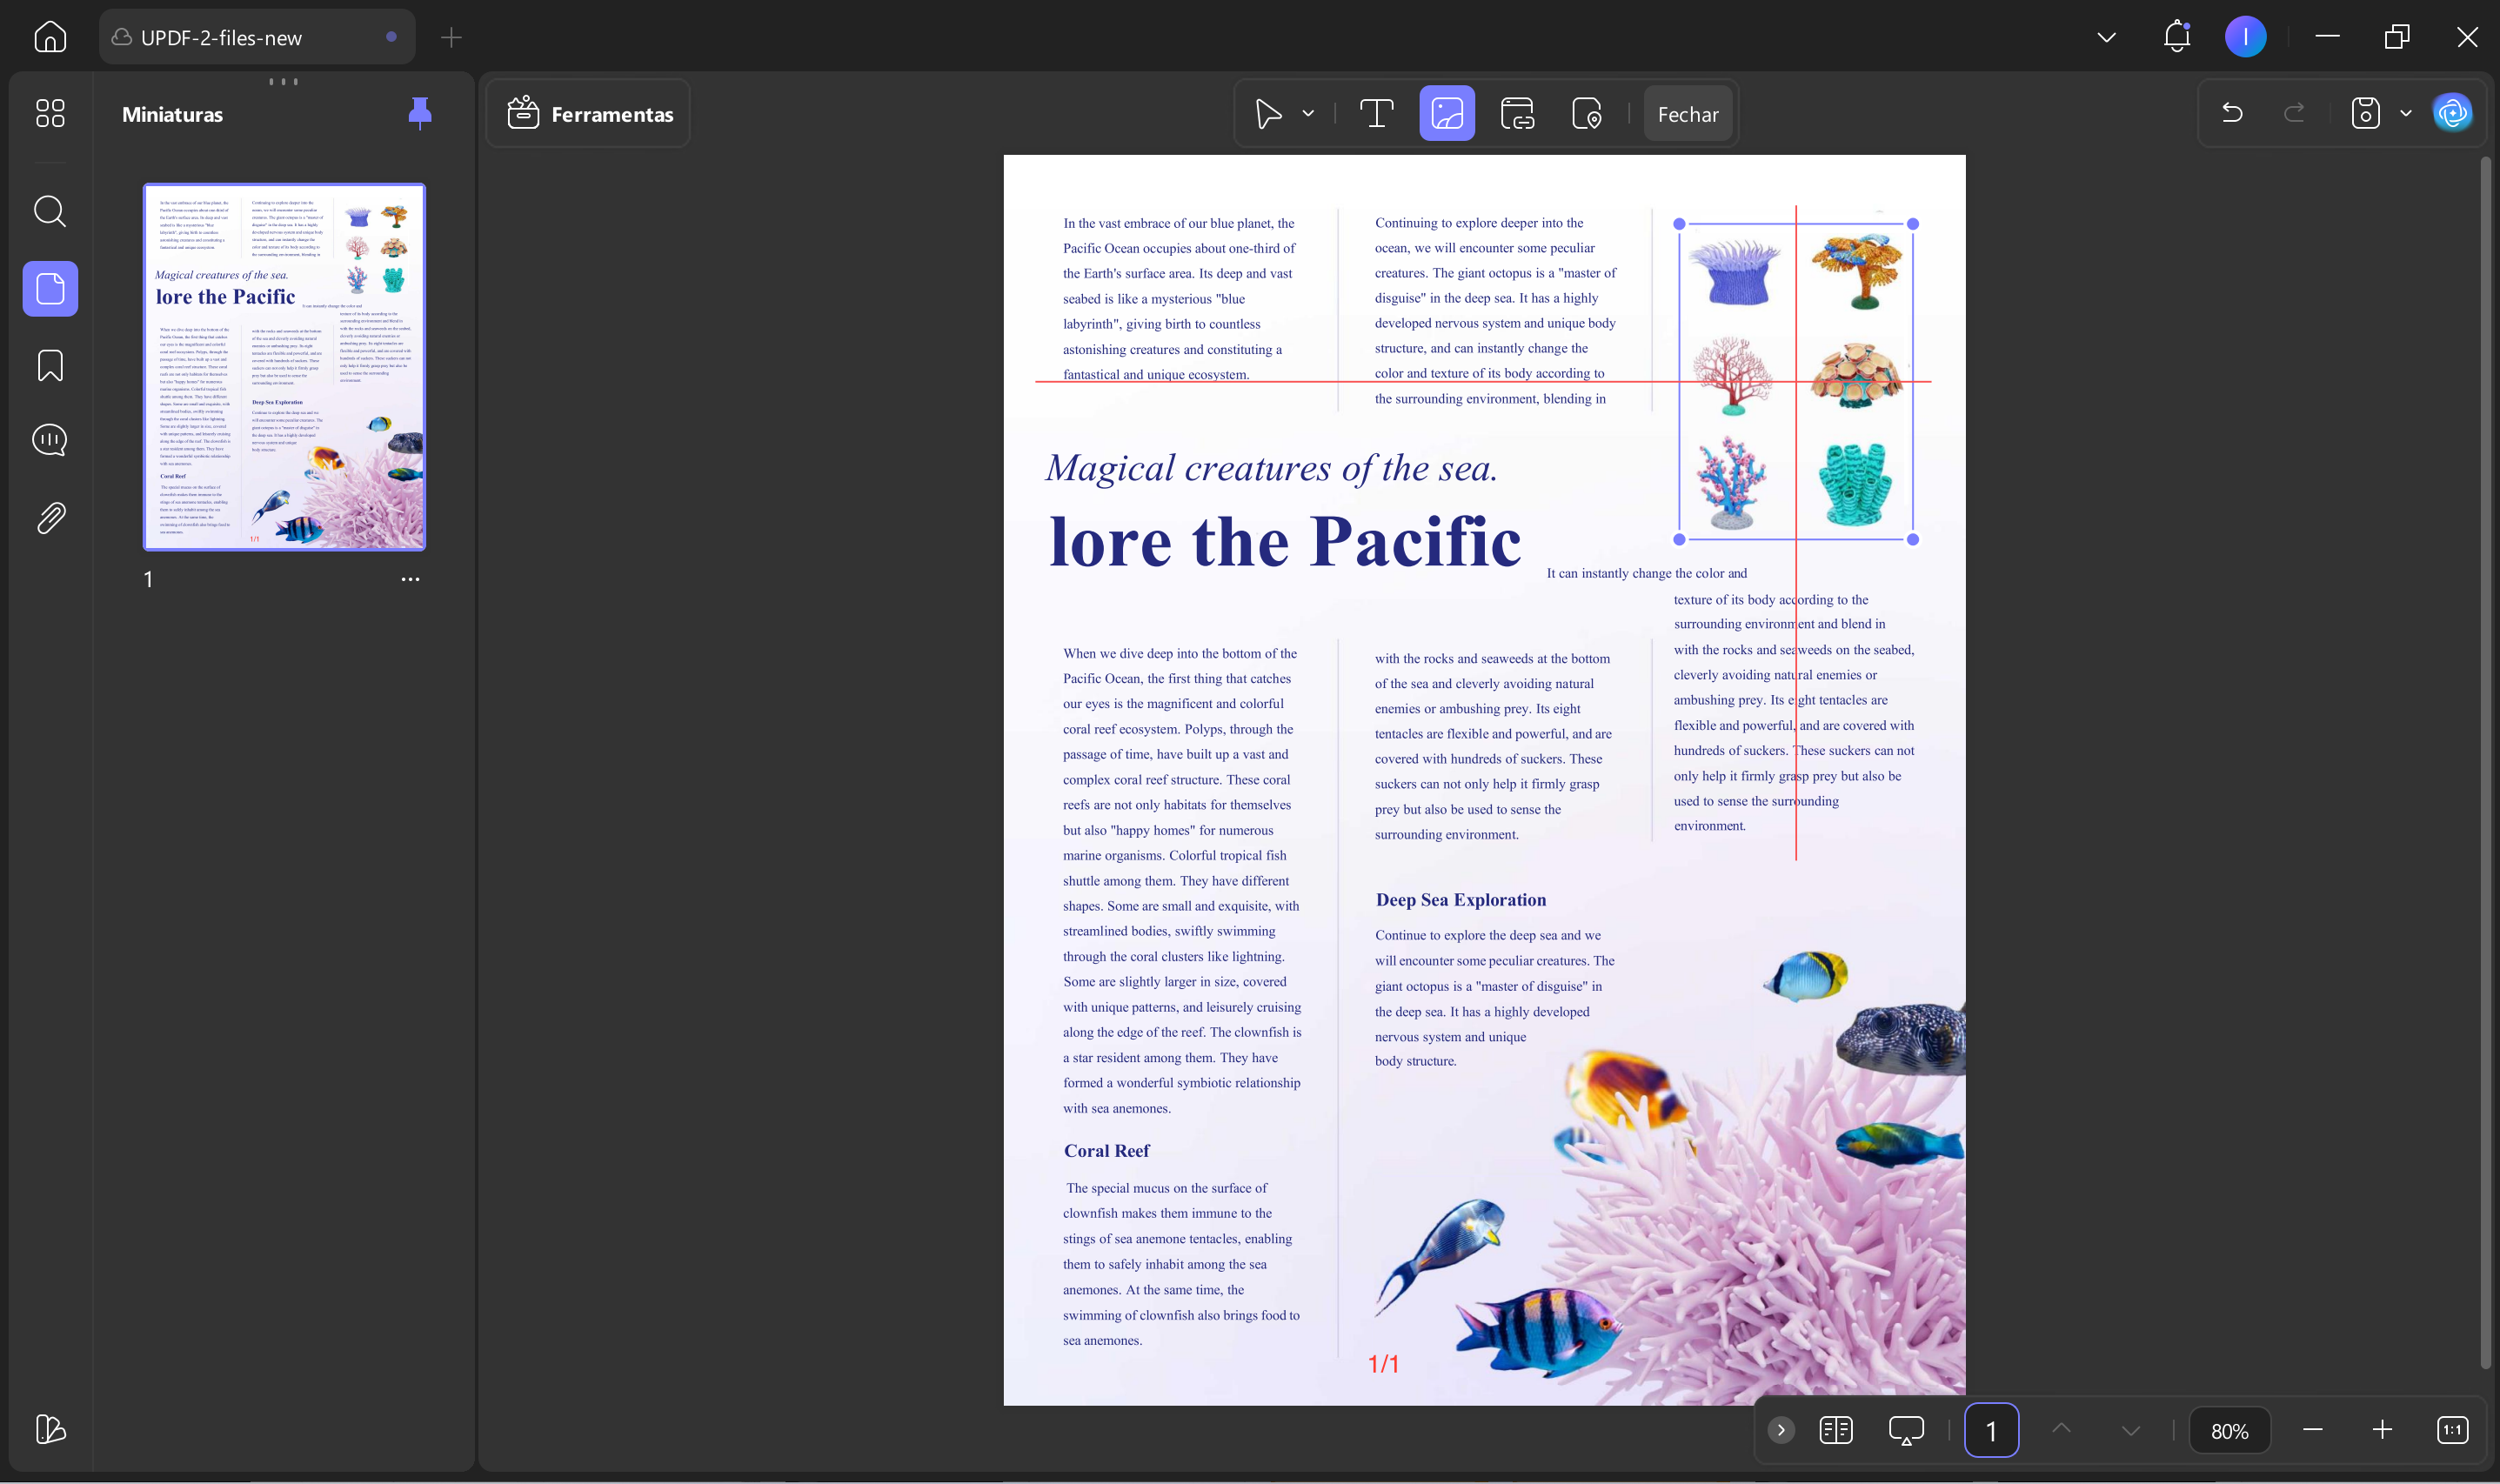
Task: Switch to the UPDF-2-files-new tab
Action: point(222,38)
